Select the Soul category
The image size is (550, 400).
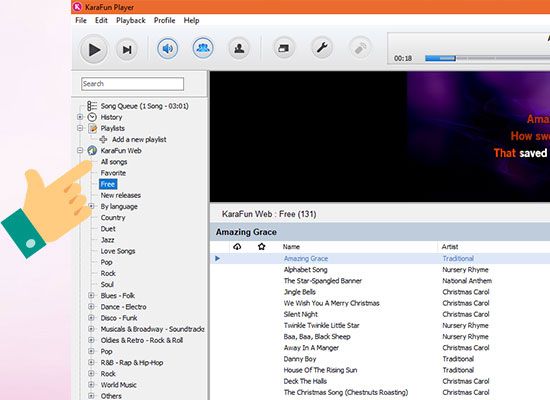click(x=107, y=285)
